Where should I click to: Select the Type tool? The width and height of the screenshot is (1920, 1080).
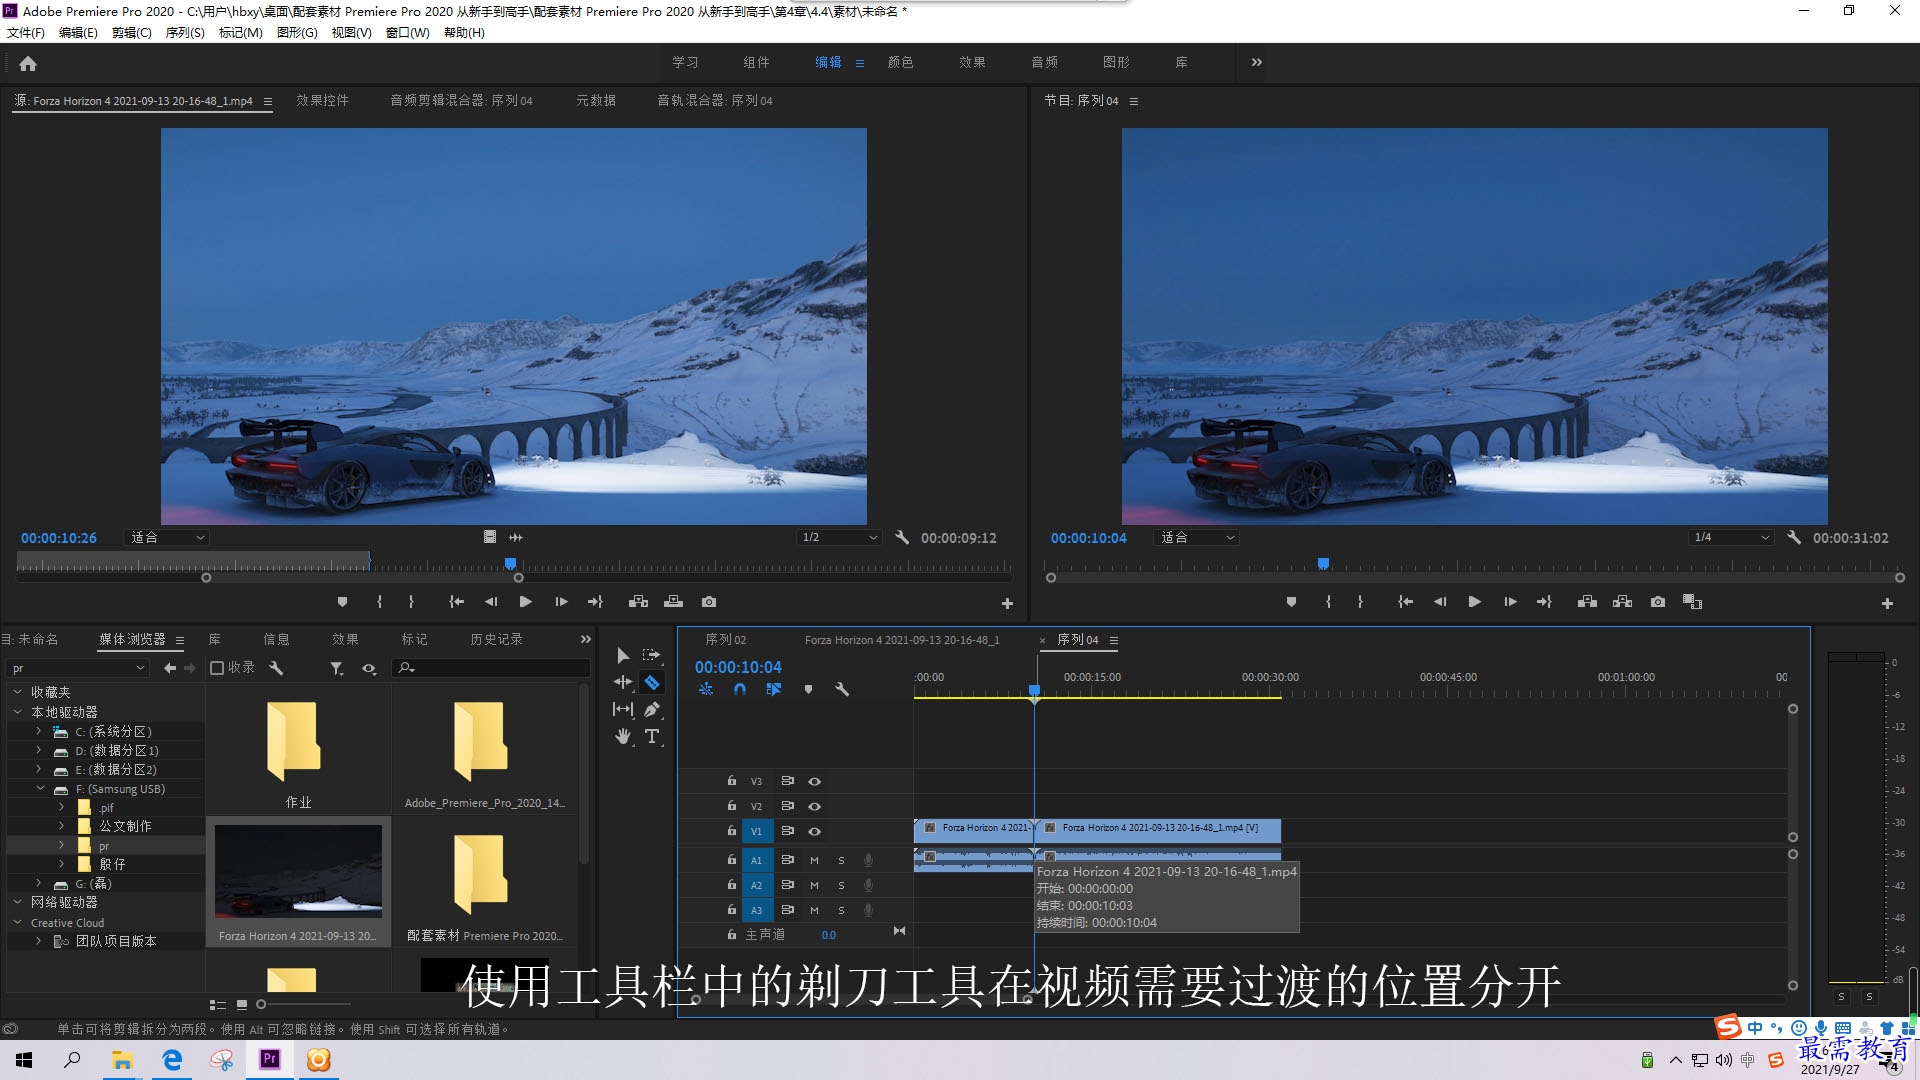pos(652,736)
